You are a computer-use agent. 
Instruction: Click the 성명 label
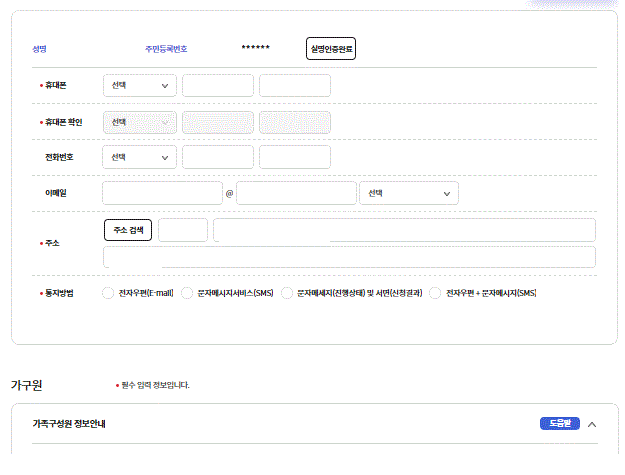[39, 49]
